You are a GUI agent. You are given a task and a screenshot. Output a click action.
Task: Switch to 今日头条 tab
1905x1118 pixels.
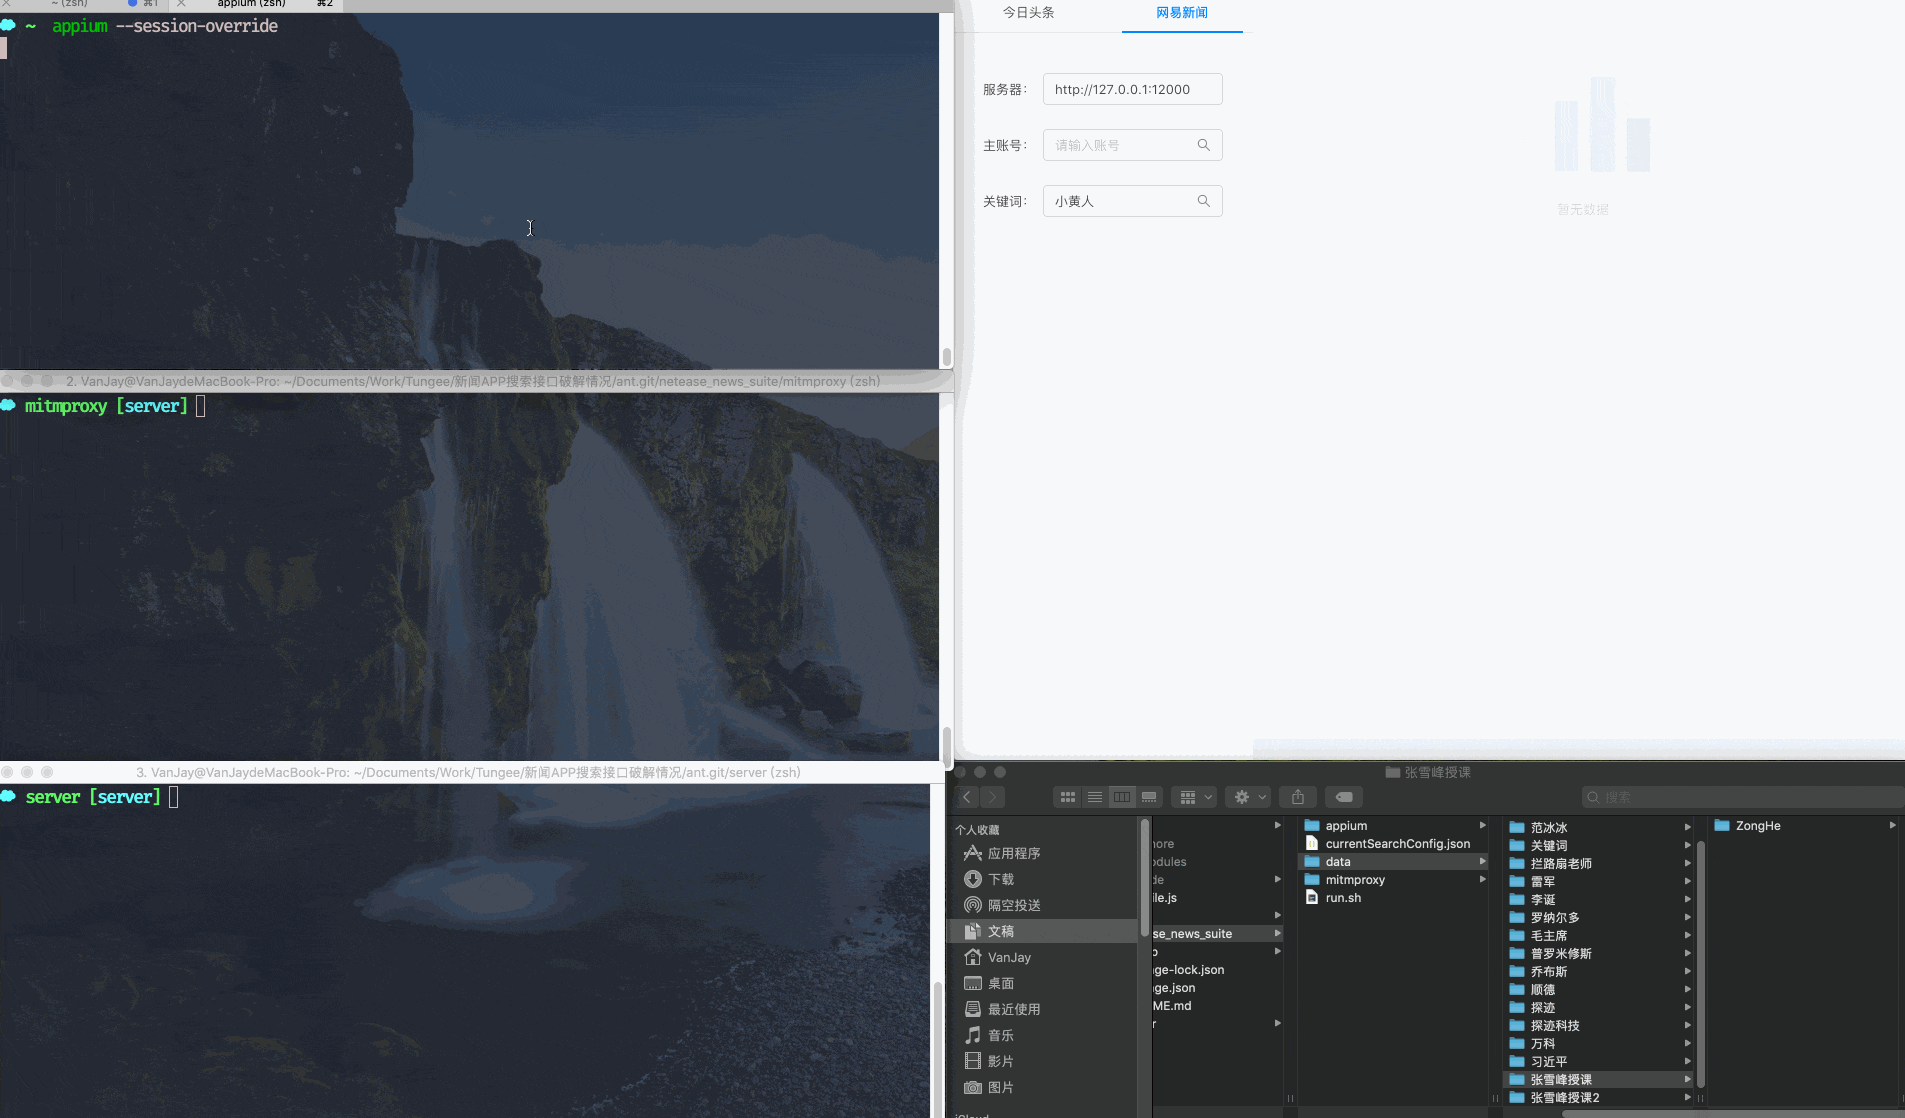pos(1028,13)
